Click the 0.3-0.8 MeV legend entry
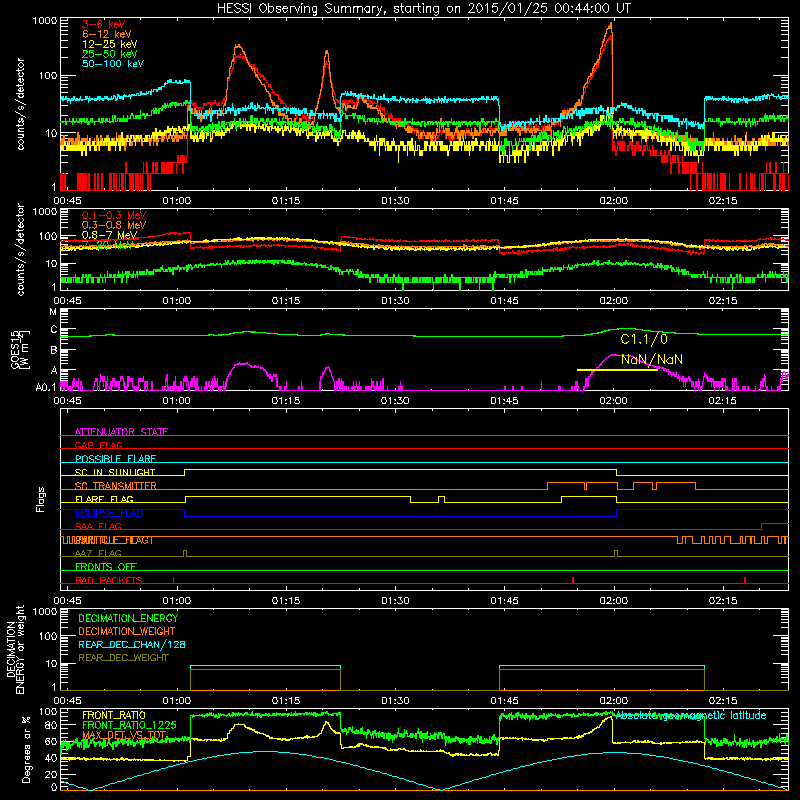 coord(114,226)
